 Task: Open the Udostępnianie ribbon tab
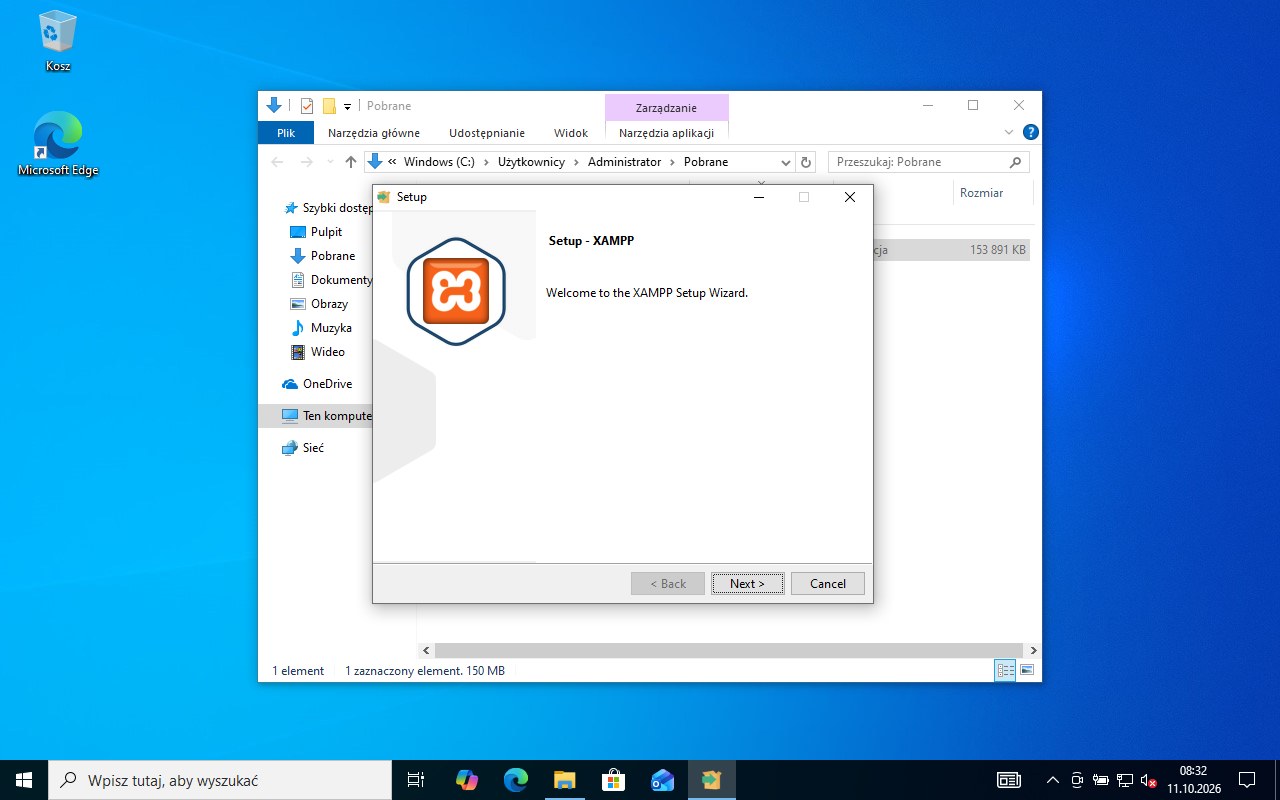[x=487, y=133]
